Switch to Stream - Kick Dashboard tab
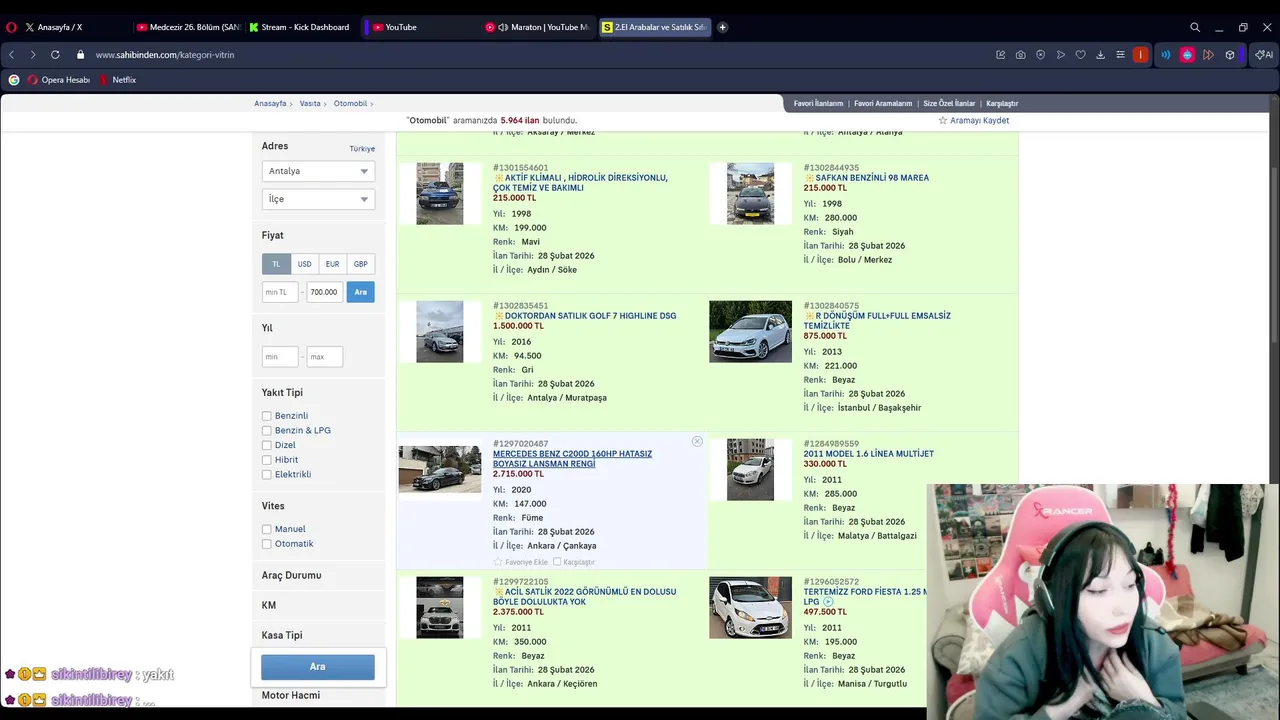1280x720 pixels. [300, 27]
